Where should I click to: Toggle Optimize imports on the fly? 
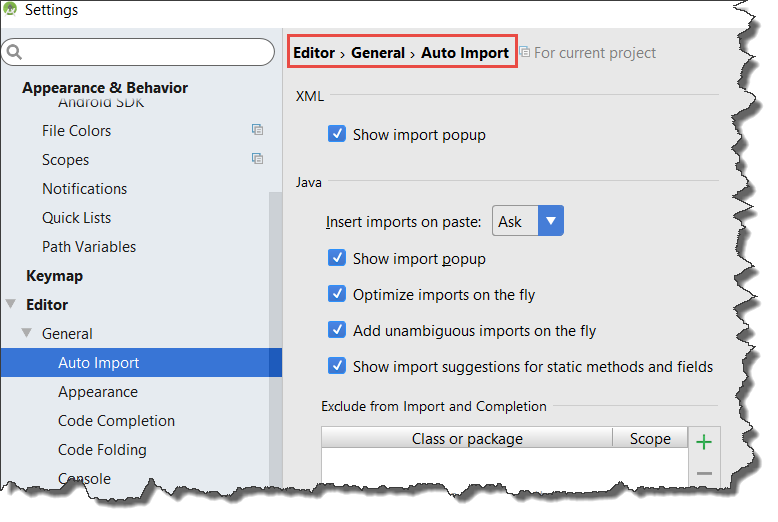337,294
